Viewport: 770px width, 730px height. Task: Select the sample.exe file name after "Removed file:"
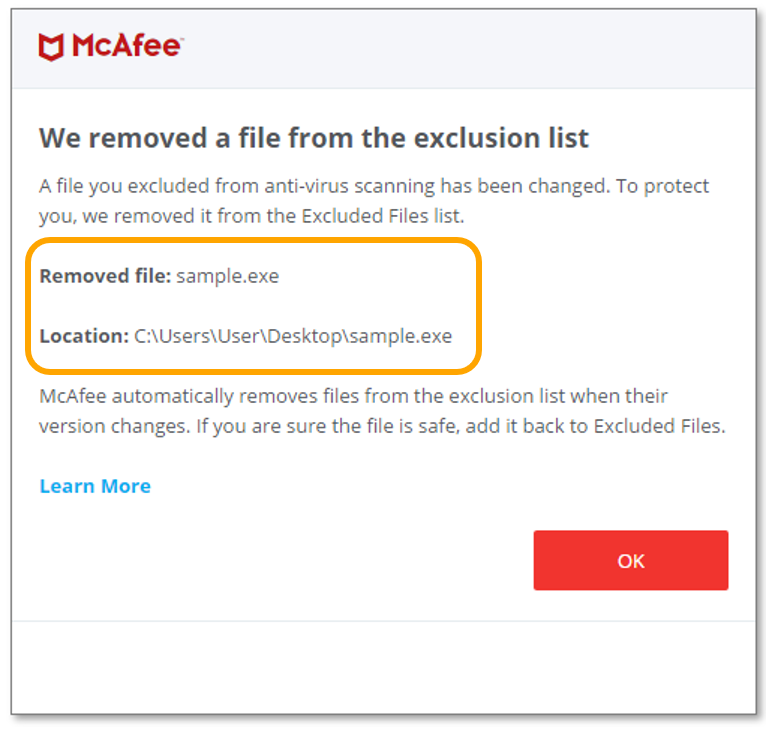click(228, 276)
